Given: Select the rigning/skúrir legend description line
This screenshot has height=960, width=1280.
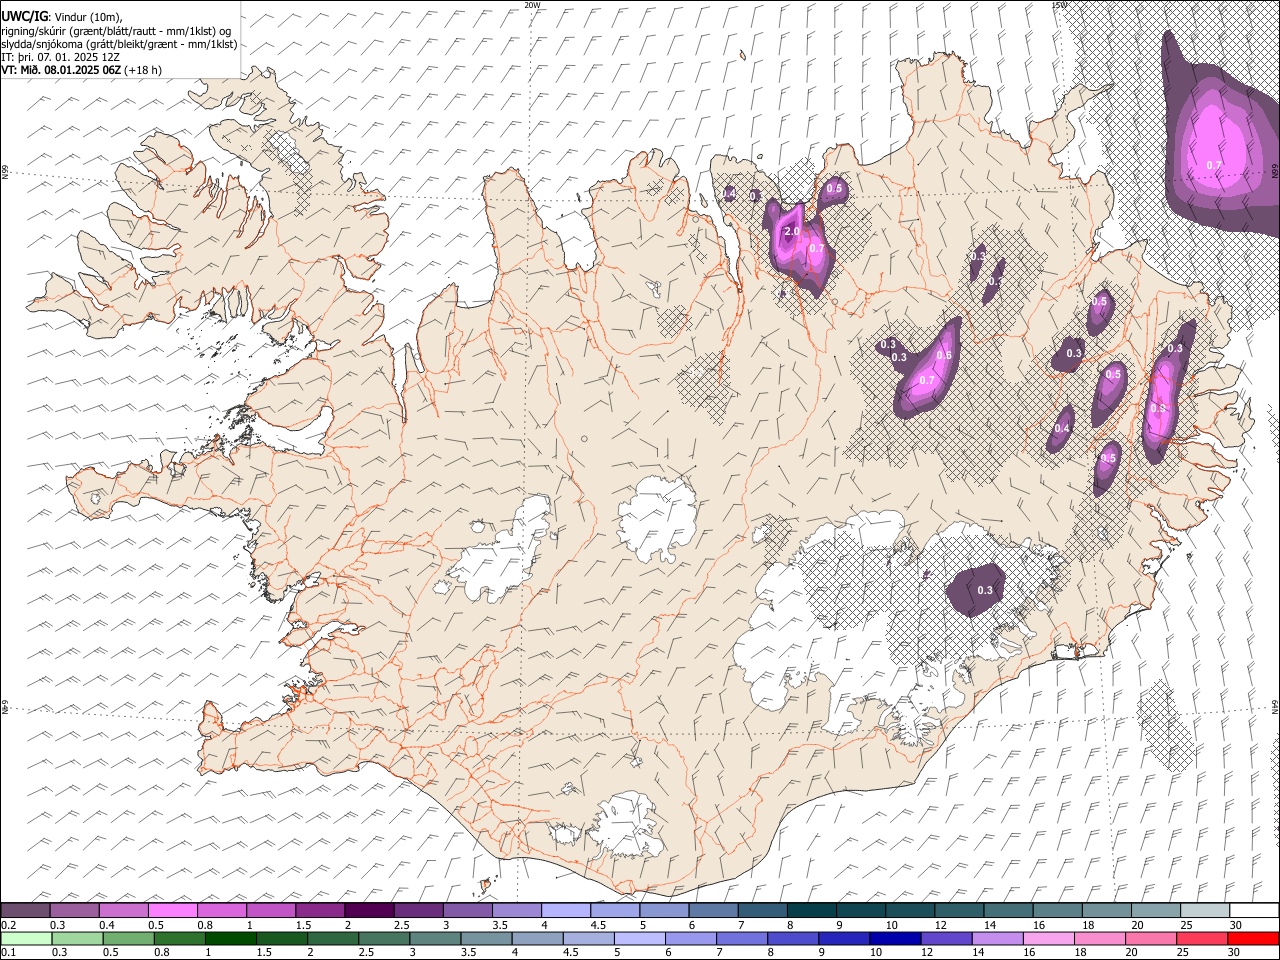Looking at the screenshot, I should [117, 31].
